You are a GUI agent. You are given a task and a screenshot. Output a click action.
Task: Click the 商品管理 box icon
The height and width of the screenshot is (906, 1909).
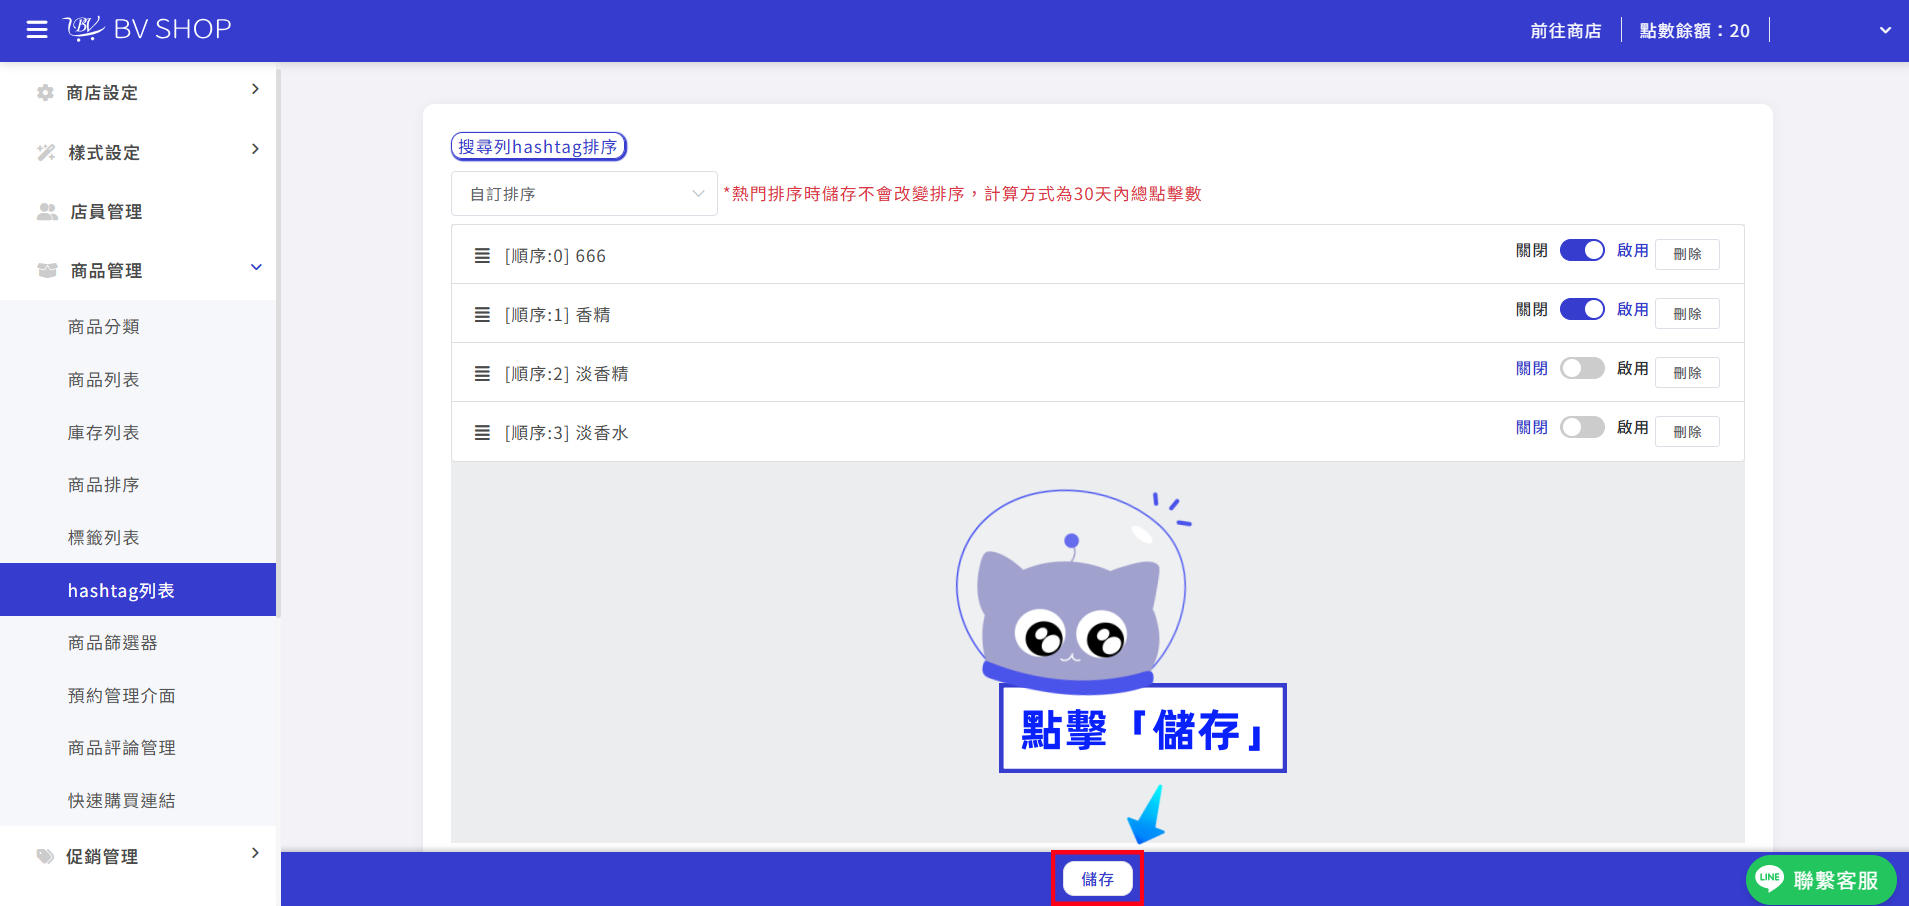click(47, 271)
